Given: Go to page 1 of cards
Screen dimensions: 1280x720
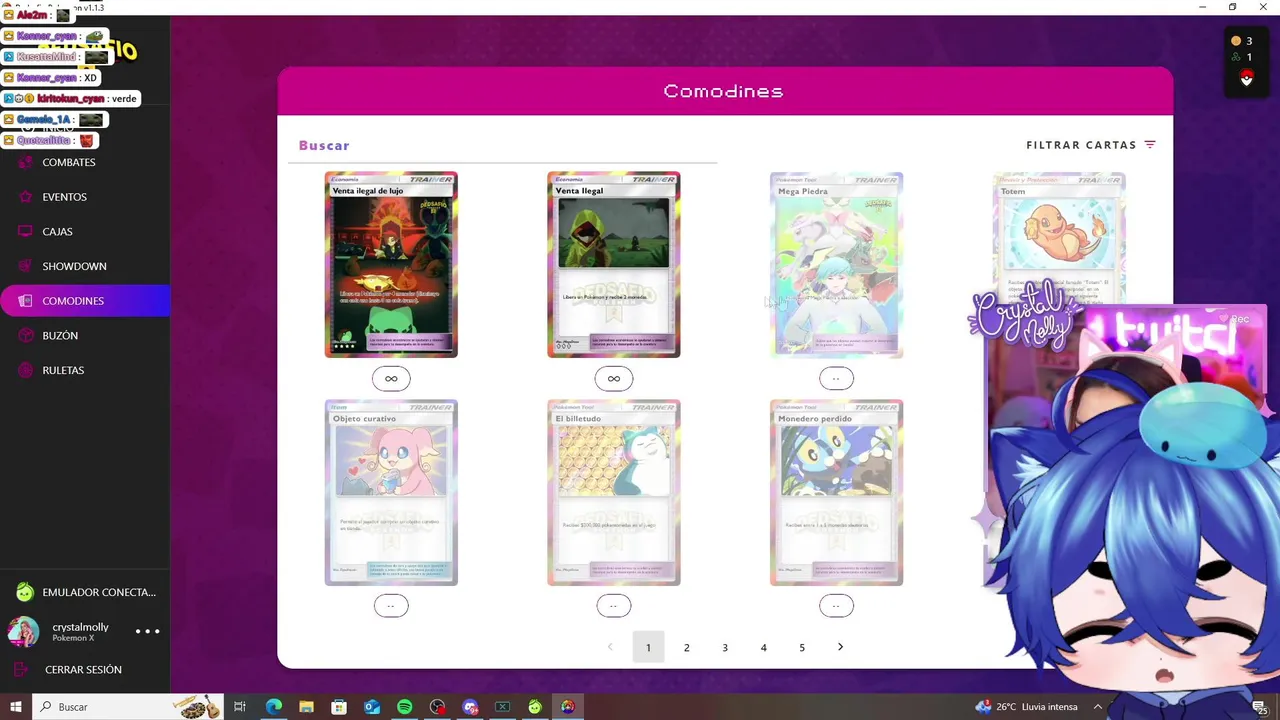Looking at the screenshot, I should coord(648,647).
